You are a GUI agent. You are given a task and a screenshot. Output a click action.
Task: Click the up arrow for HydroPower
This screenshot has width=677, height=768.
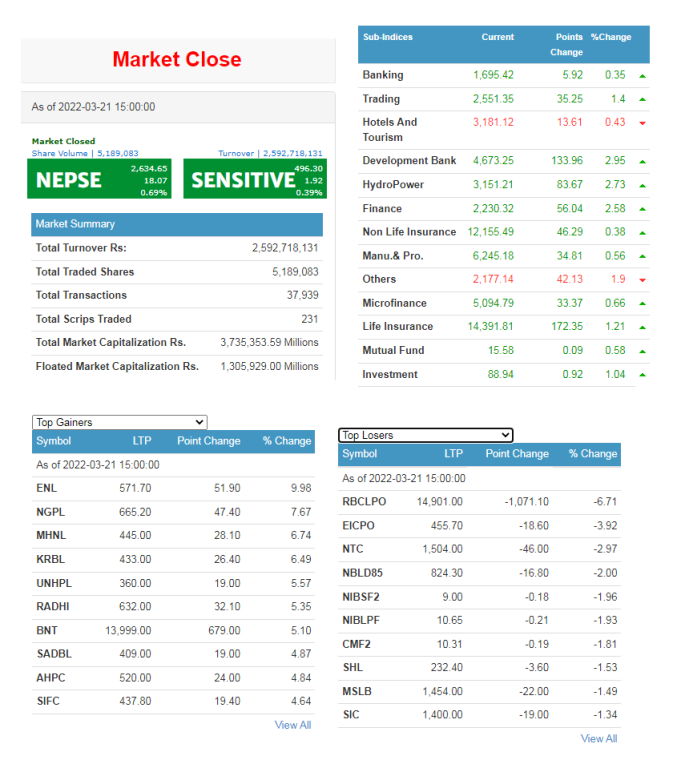click(x=642, y=186)
